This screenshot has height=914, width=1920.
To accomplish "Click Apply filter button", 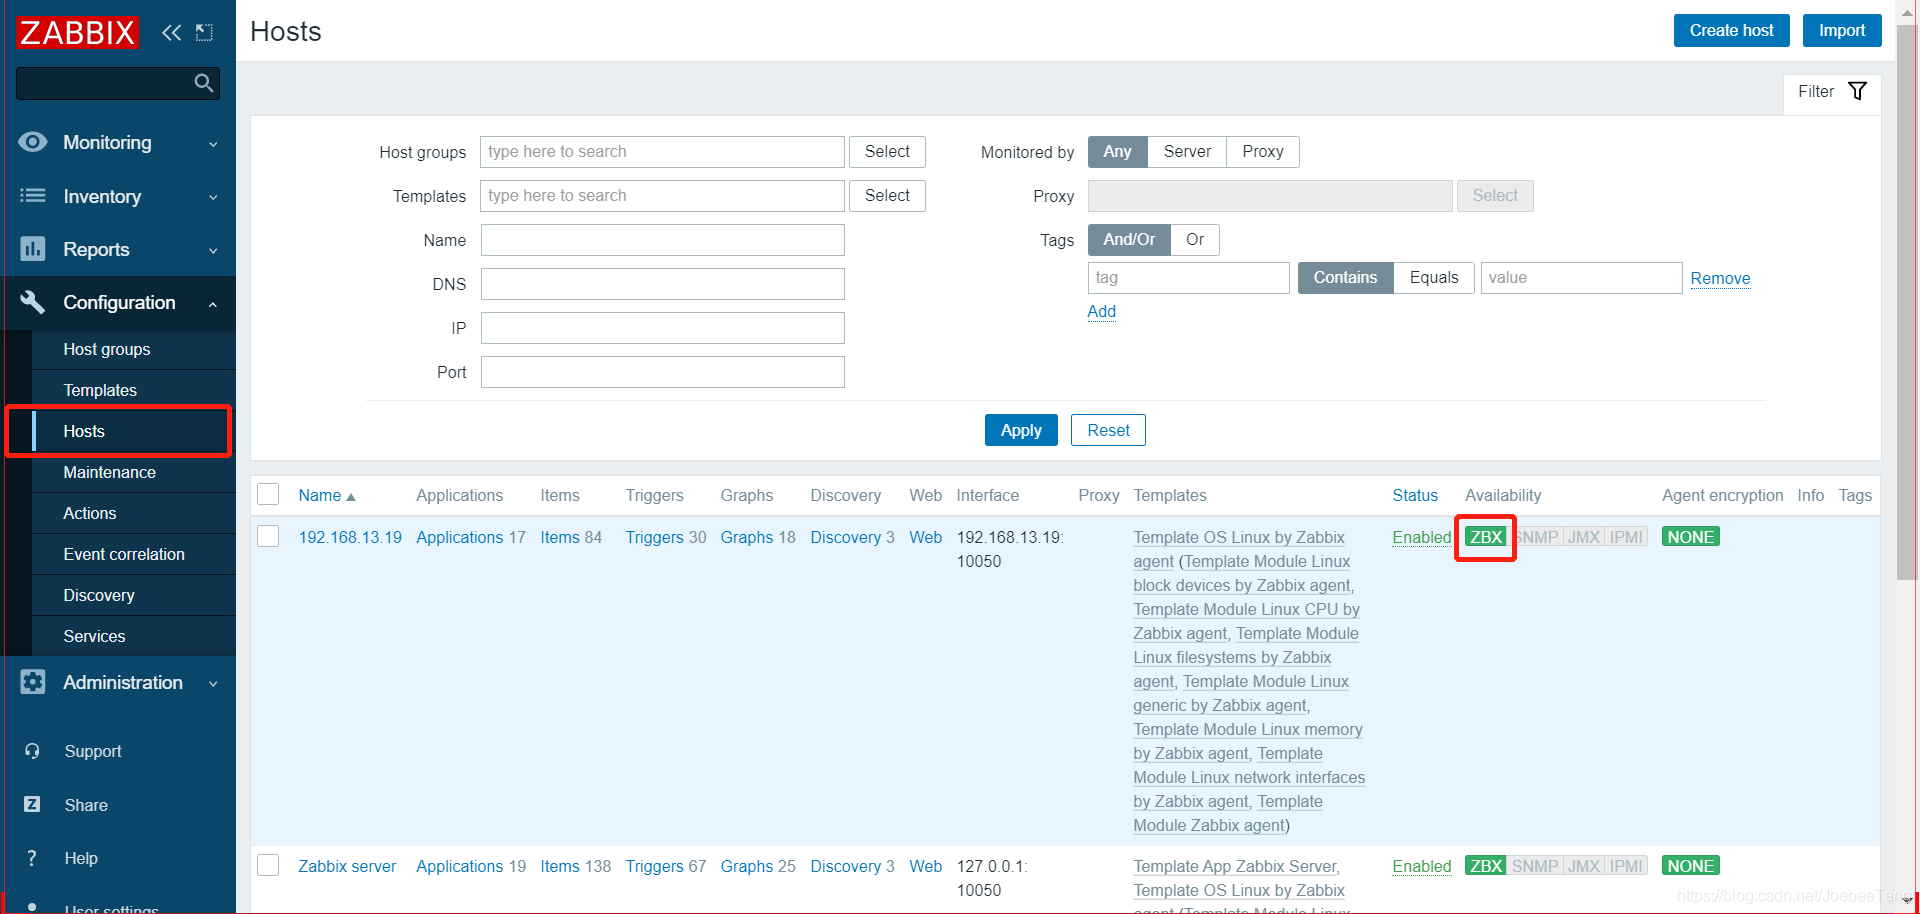I will click(1021, 430).
